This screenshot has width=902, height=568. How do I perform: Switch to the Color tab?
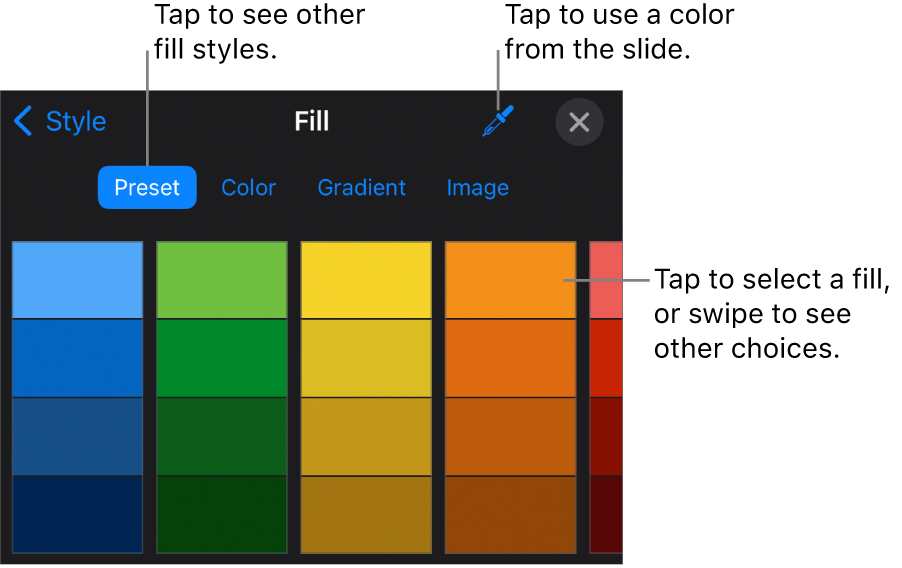(248, 188)
